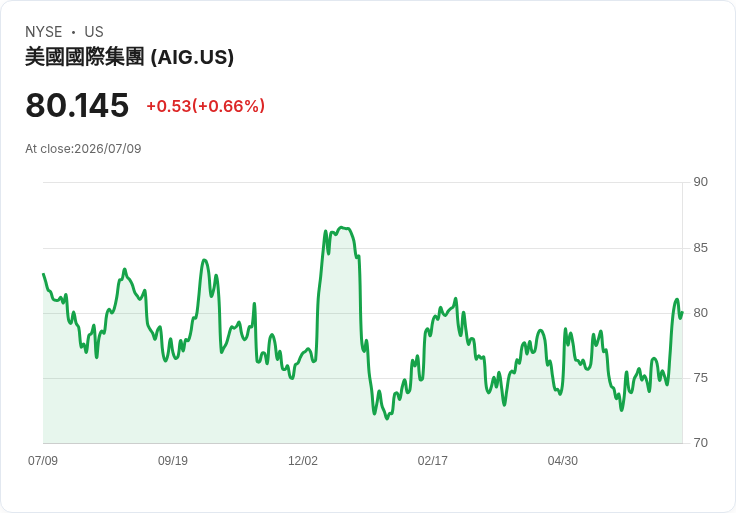This screenshot has height=513, width=736.
Task: Click the +0.53(+0.66%) change value
Action: [x=206, y=106]
